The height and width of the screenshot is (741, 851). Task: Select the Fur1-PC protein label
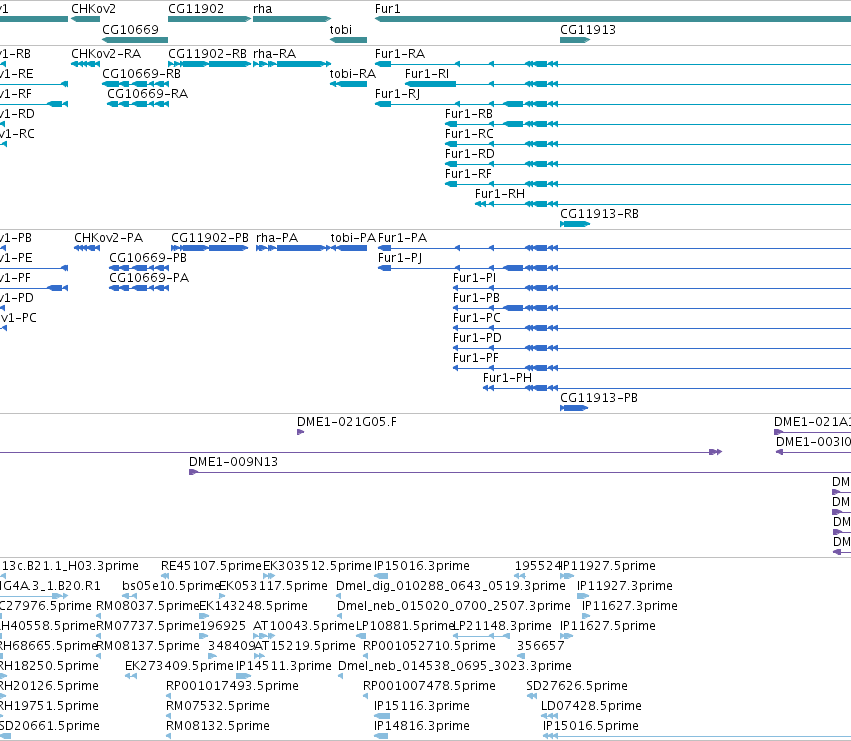click(477, 318)
